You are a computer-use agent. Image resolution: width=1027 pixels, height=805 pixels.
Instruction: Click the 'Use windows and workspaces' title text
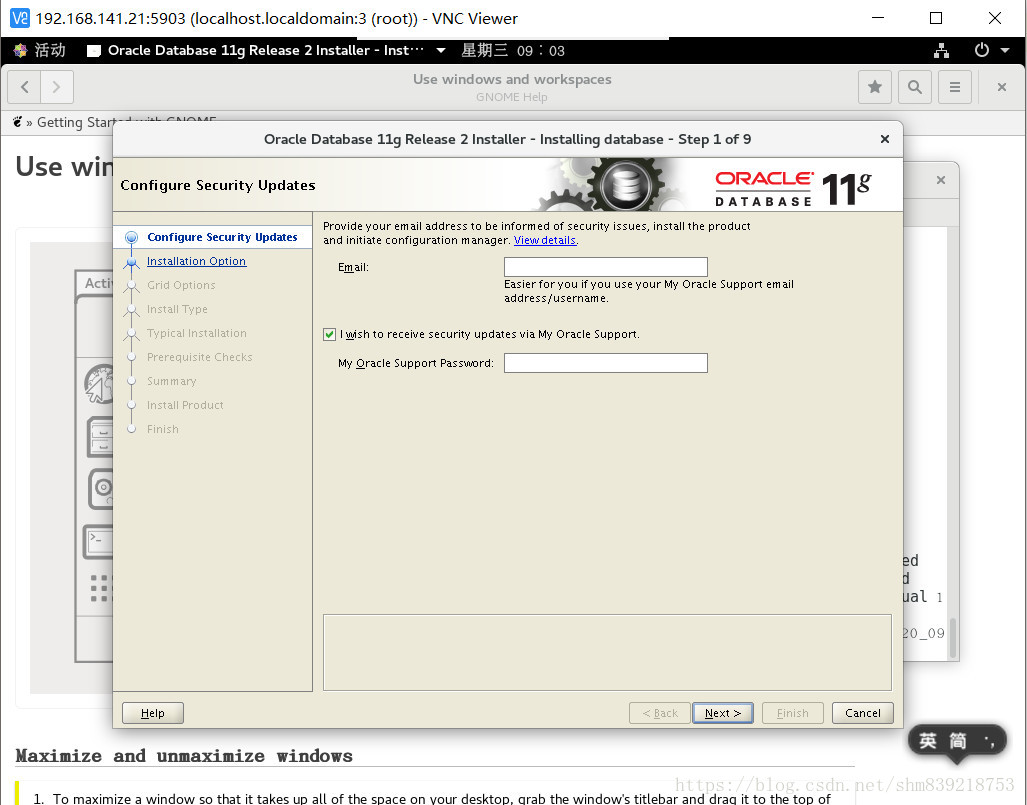pyautogui.click(x=512, y=79)
